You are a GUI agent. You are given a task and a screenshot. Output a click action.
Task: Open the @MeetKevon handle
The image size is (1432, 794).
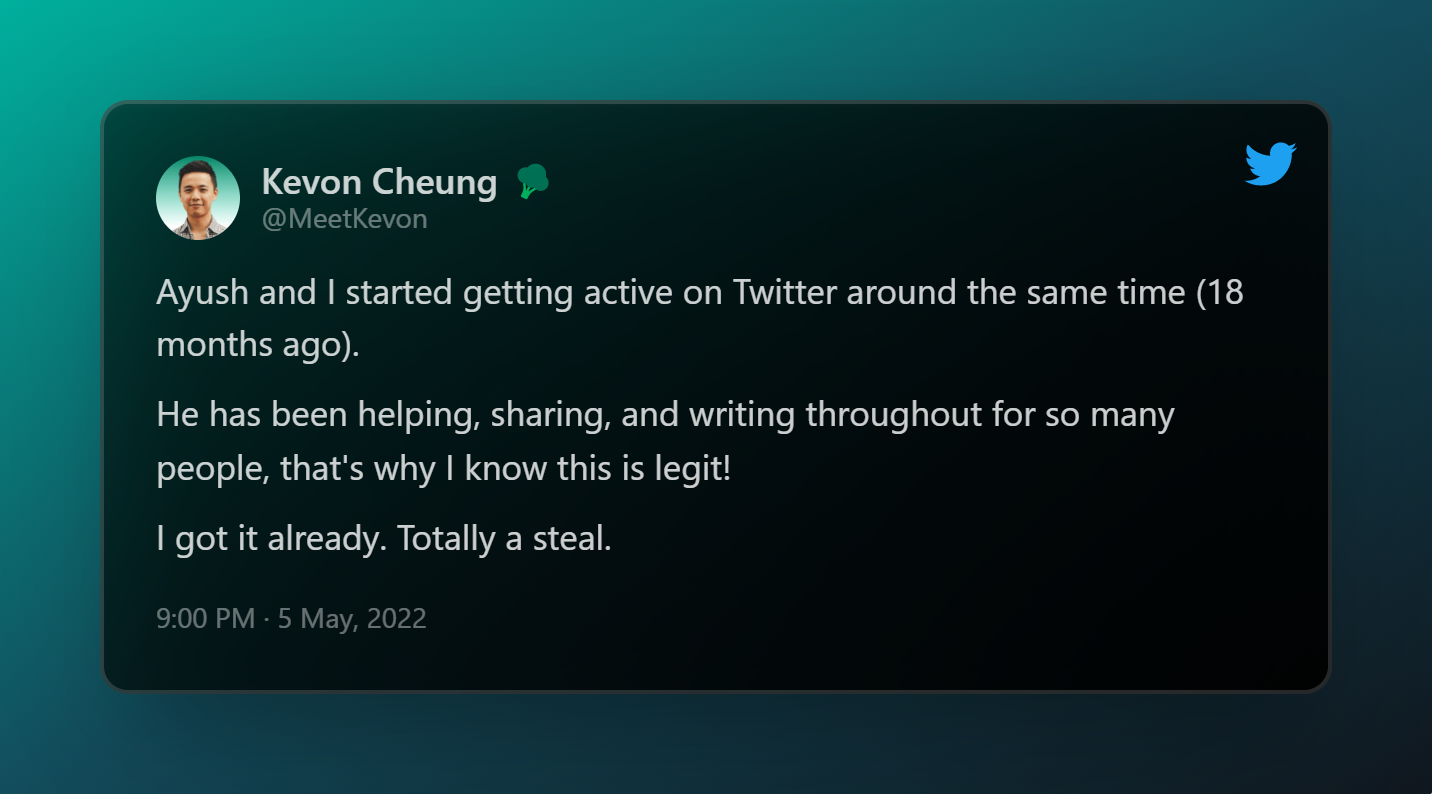[344, 219]
